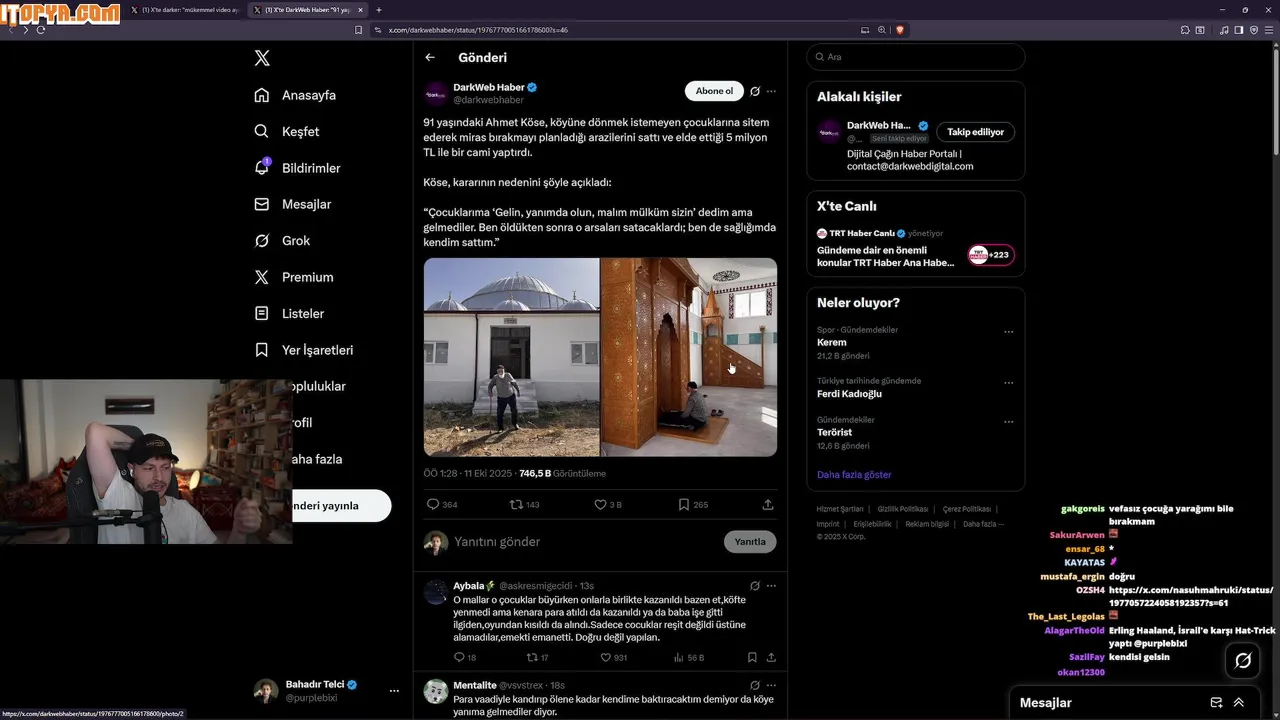Click the back arrow next to Gönderi
This screenshot has width=1280, height=720.
(x=430, y=58)
